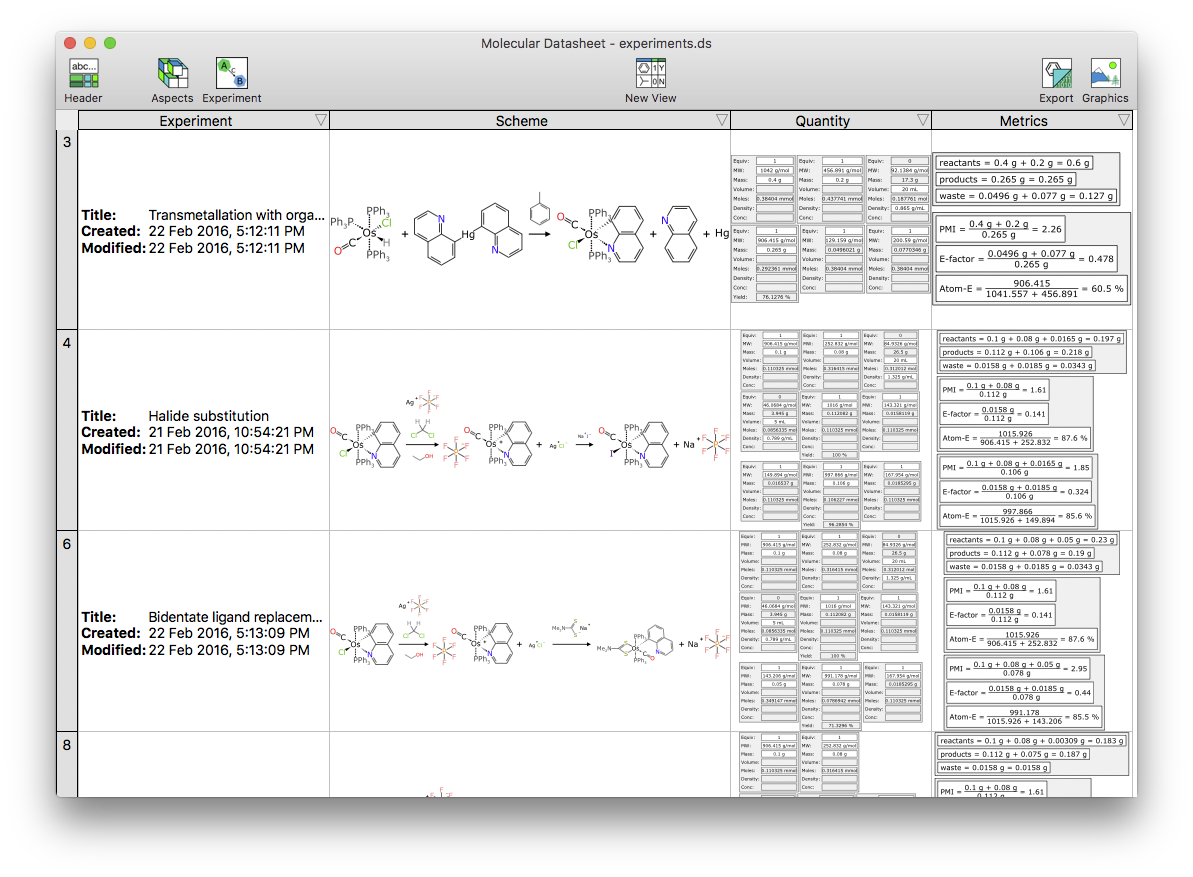The height and width of the screenshot is (877, 1193).
Task: Export the datasheet via the Export icon
Action: coord(1056,75)
